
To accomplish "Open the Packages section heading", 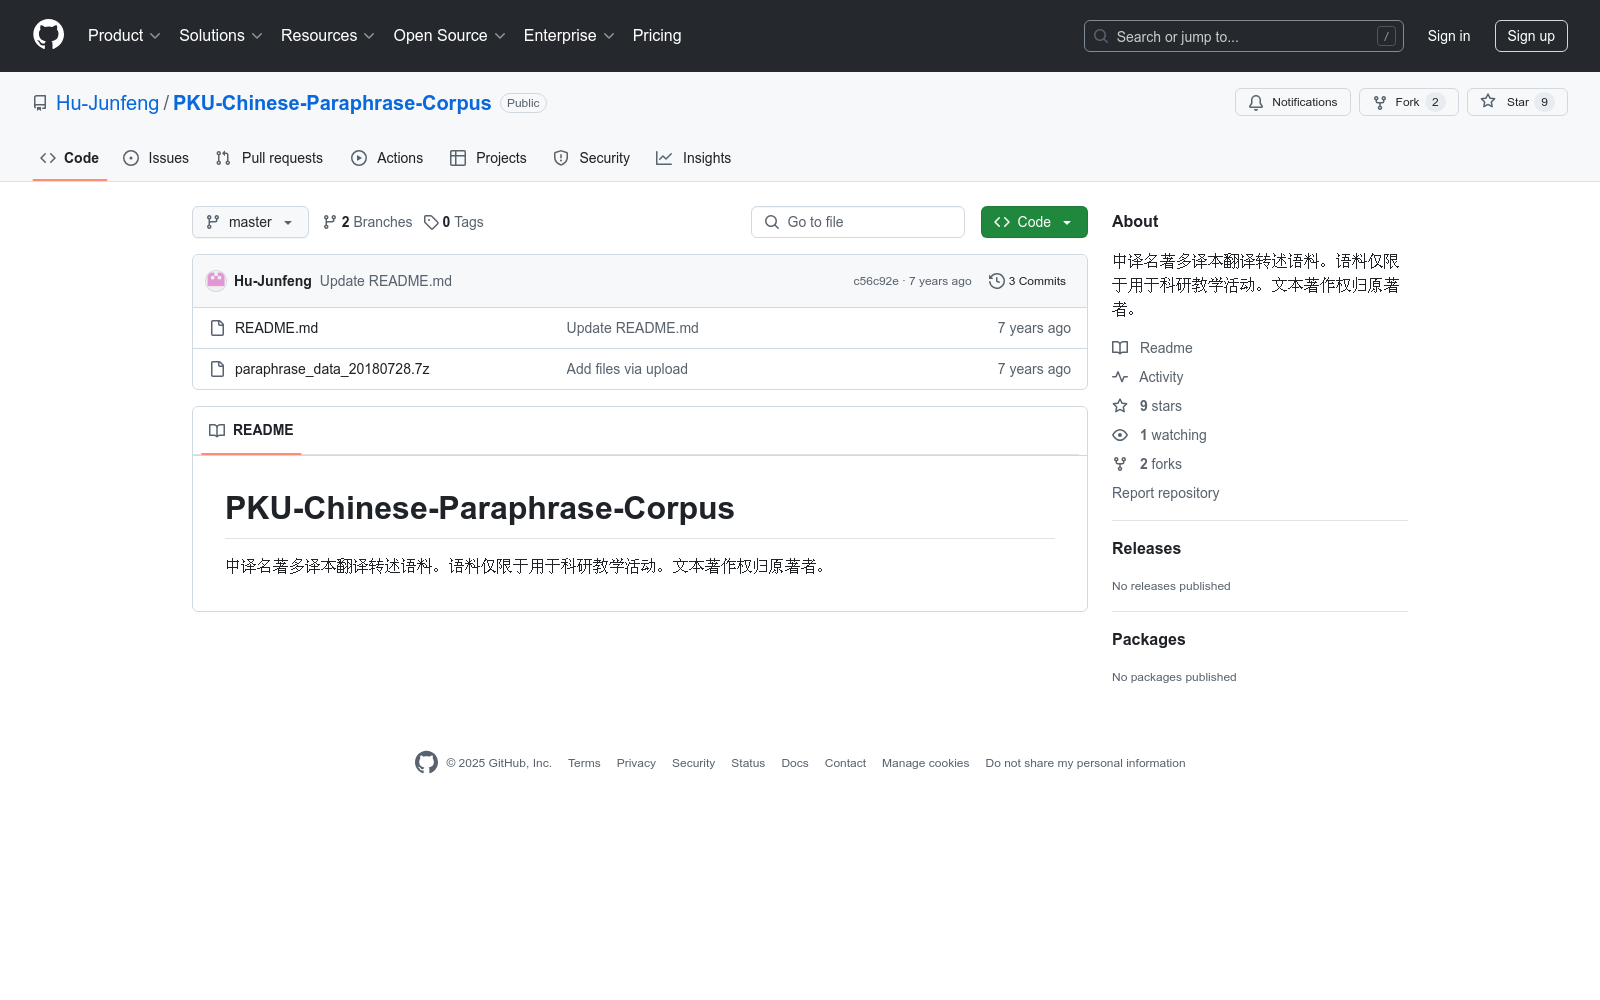I will (1148, 639).
